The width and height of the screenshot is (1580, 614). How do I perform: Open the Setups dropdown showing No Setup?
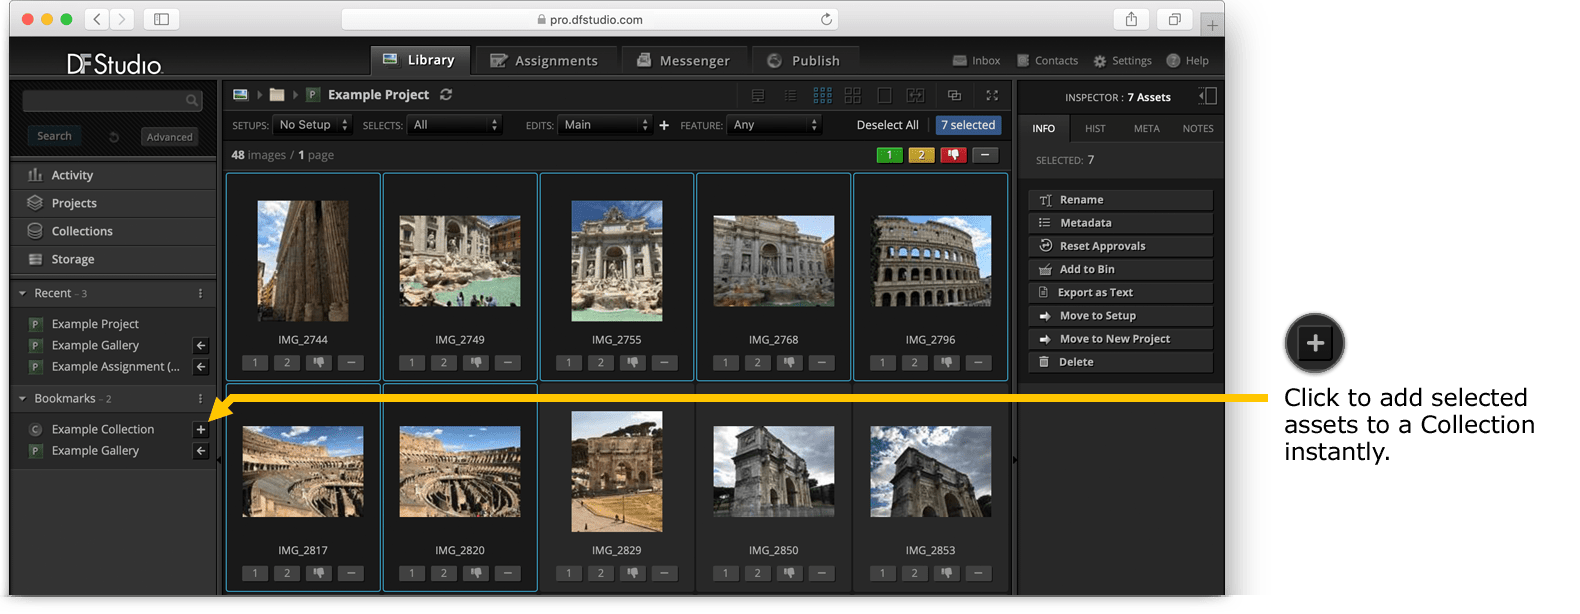coord(312,125)
